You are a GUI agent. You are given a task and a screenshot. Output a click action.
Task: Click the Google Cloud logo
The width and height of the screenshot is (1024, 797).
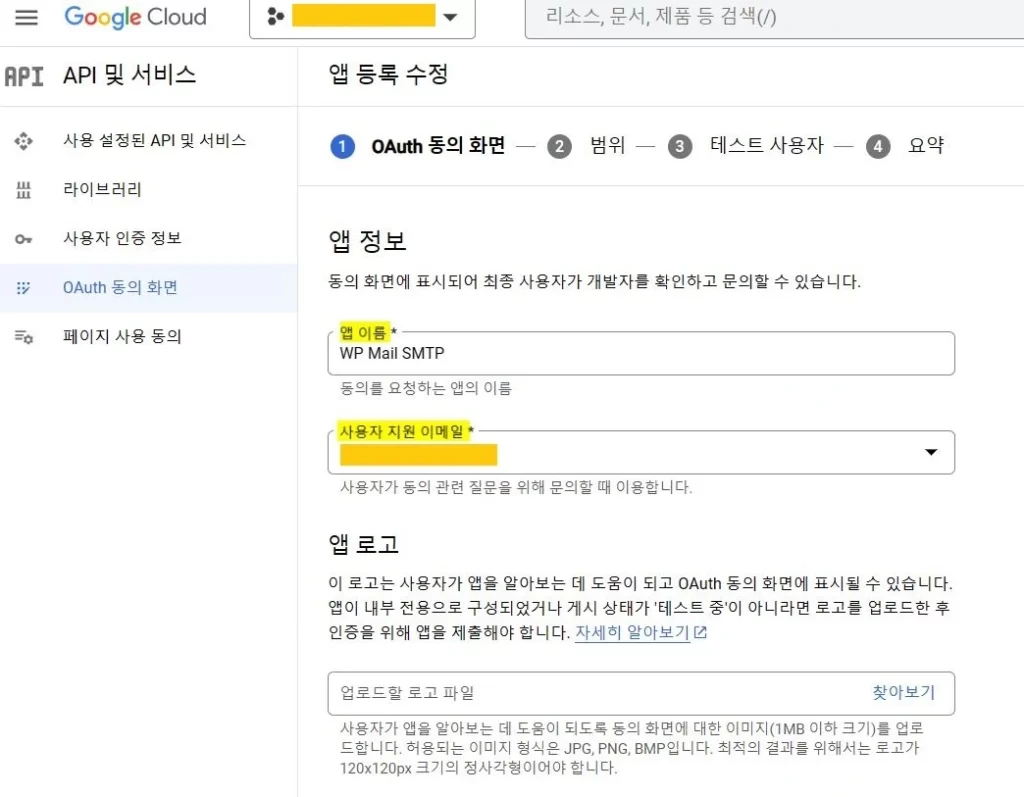[x=135, y=17]
